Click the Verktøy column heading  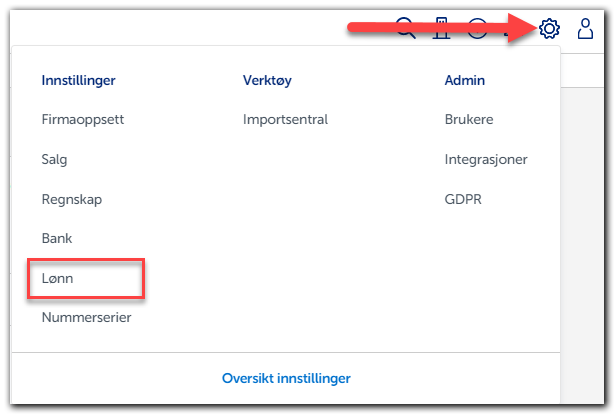(267, 80)
